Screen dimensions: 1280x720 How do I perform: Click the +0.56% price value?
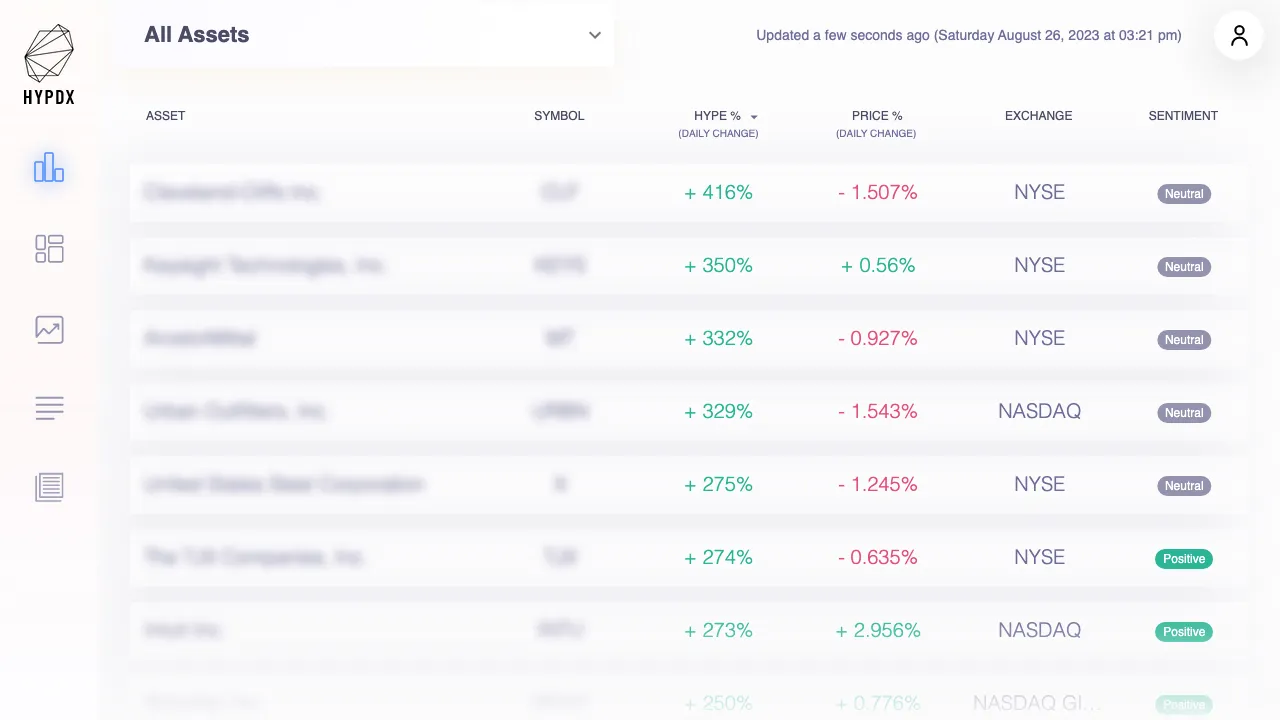[877, 265]
